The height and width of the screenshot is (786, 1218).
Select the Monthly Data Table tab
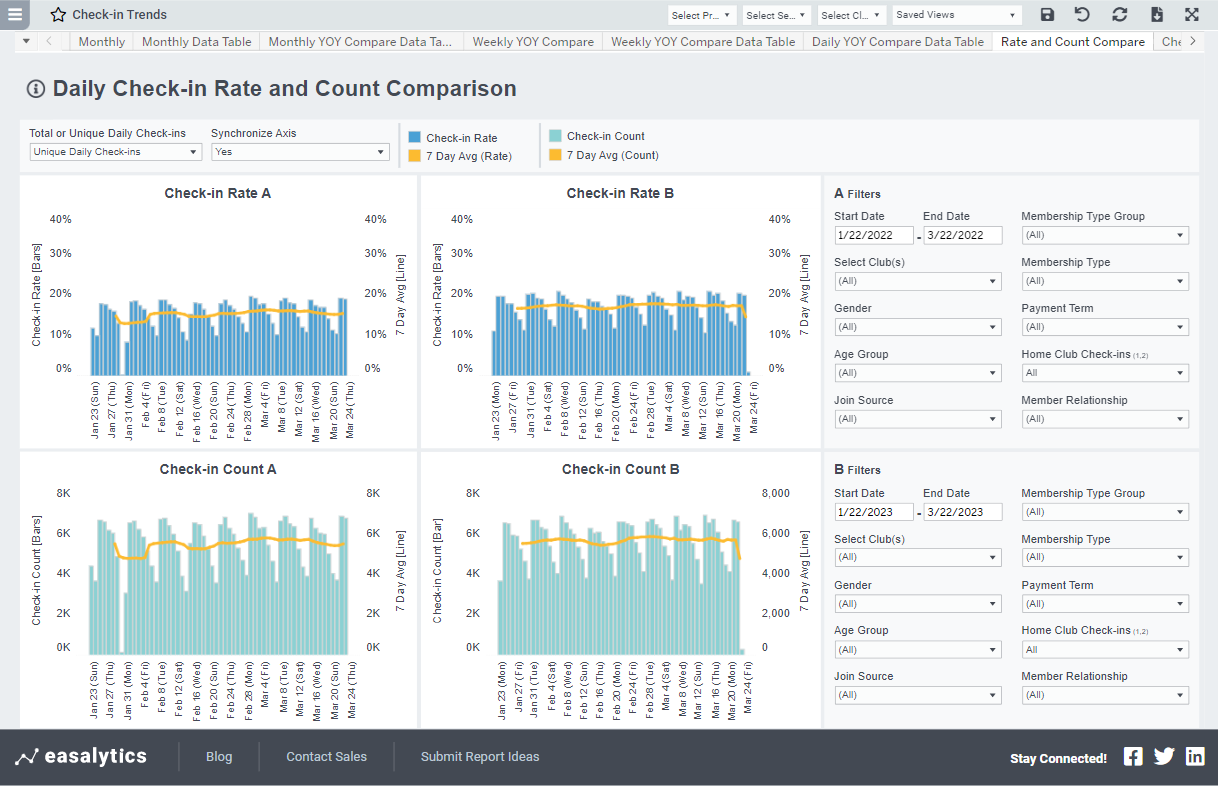[196, 41]
